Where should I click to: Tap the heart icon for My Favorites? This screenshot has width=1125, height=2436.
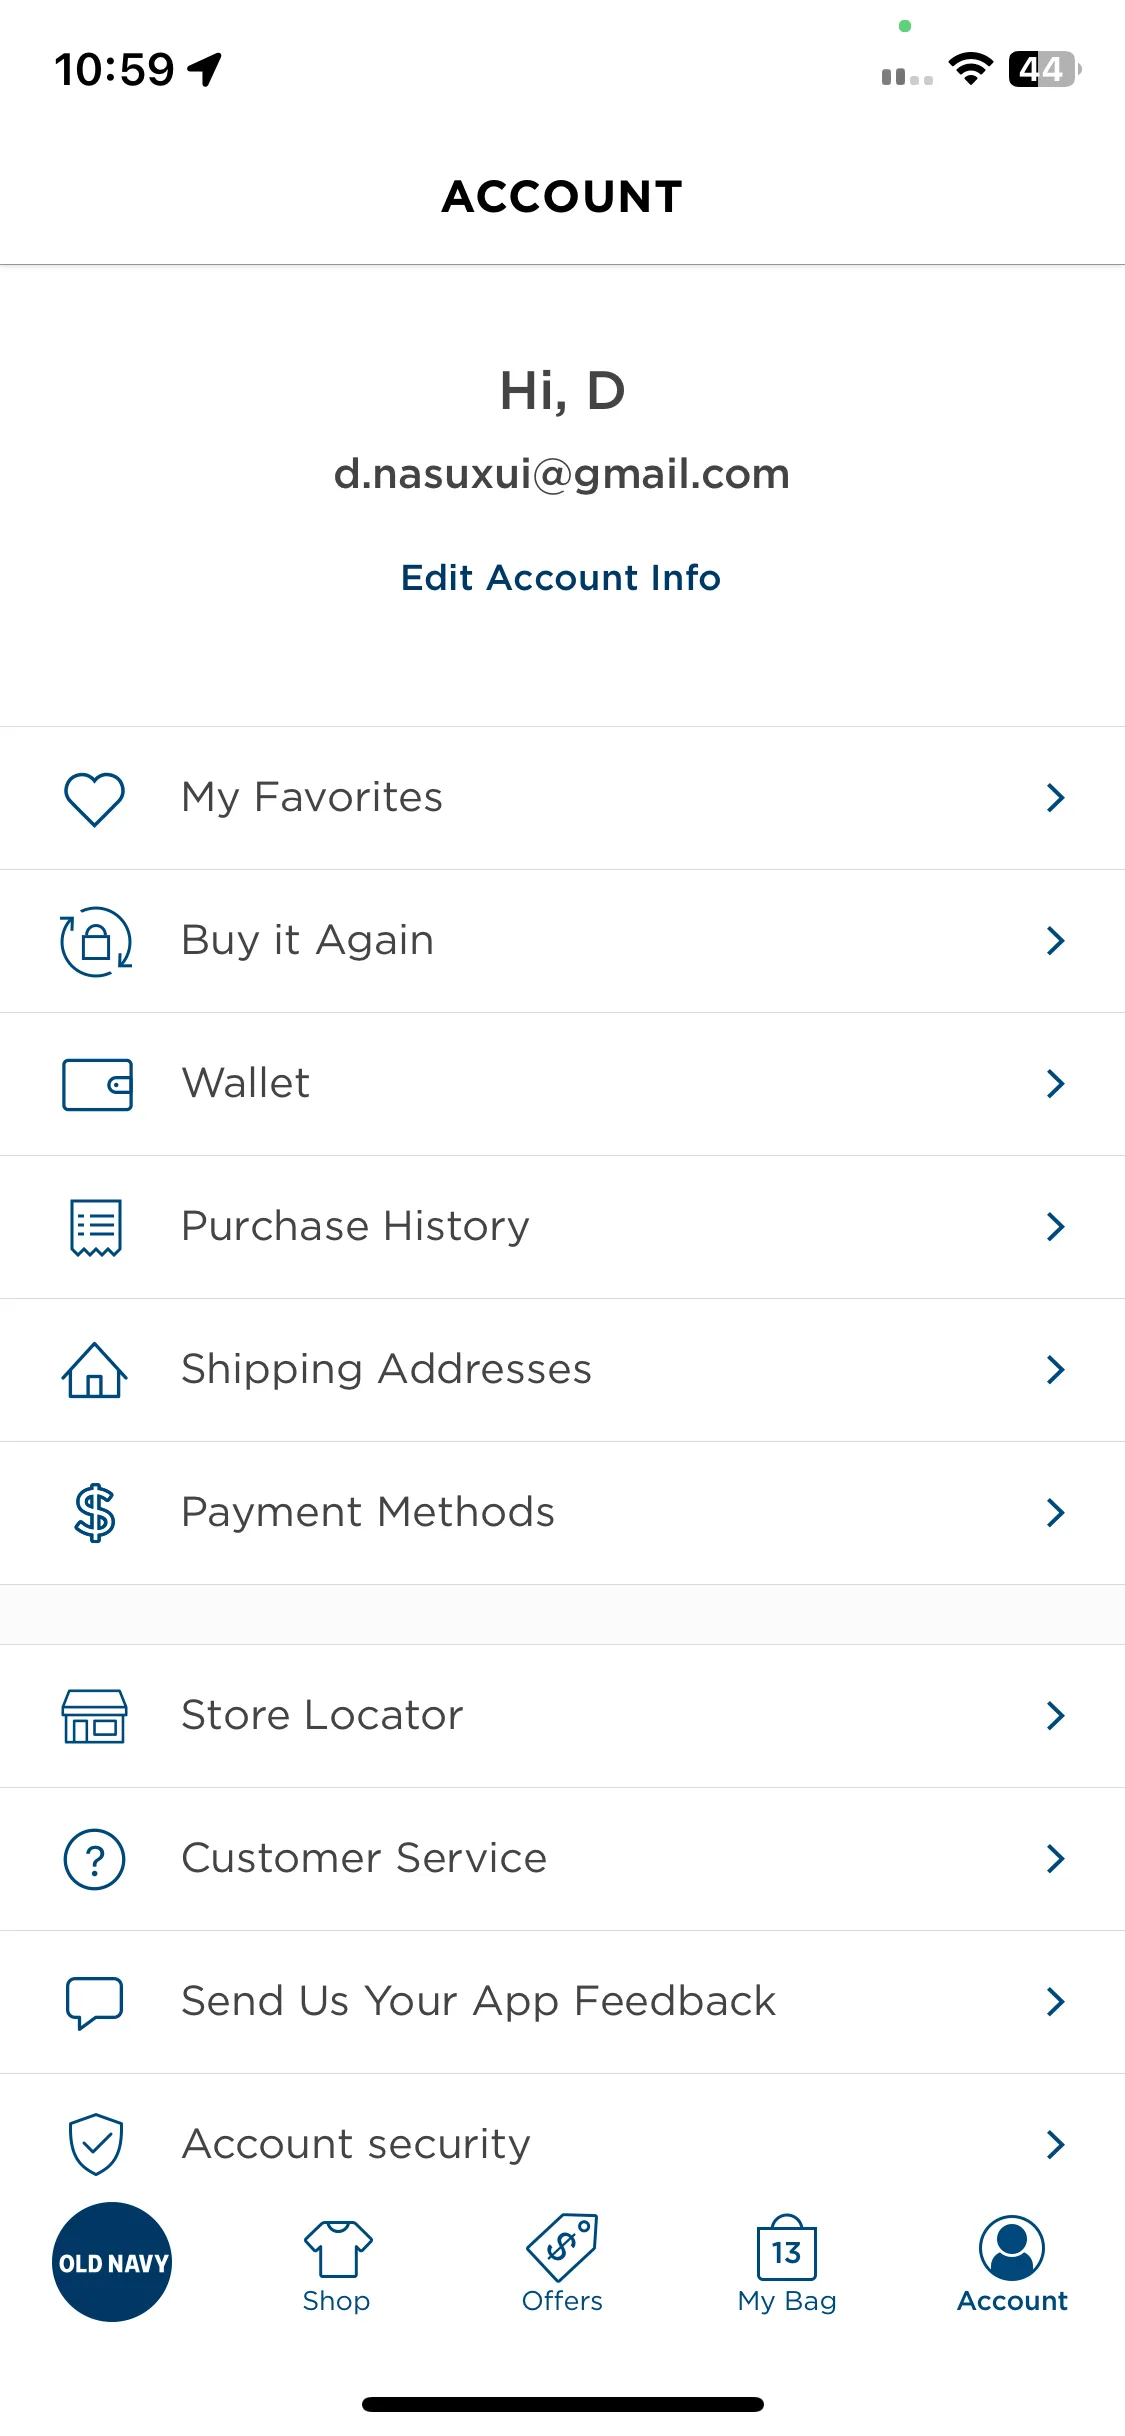pyautogui.click(x=95, y=798)
